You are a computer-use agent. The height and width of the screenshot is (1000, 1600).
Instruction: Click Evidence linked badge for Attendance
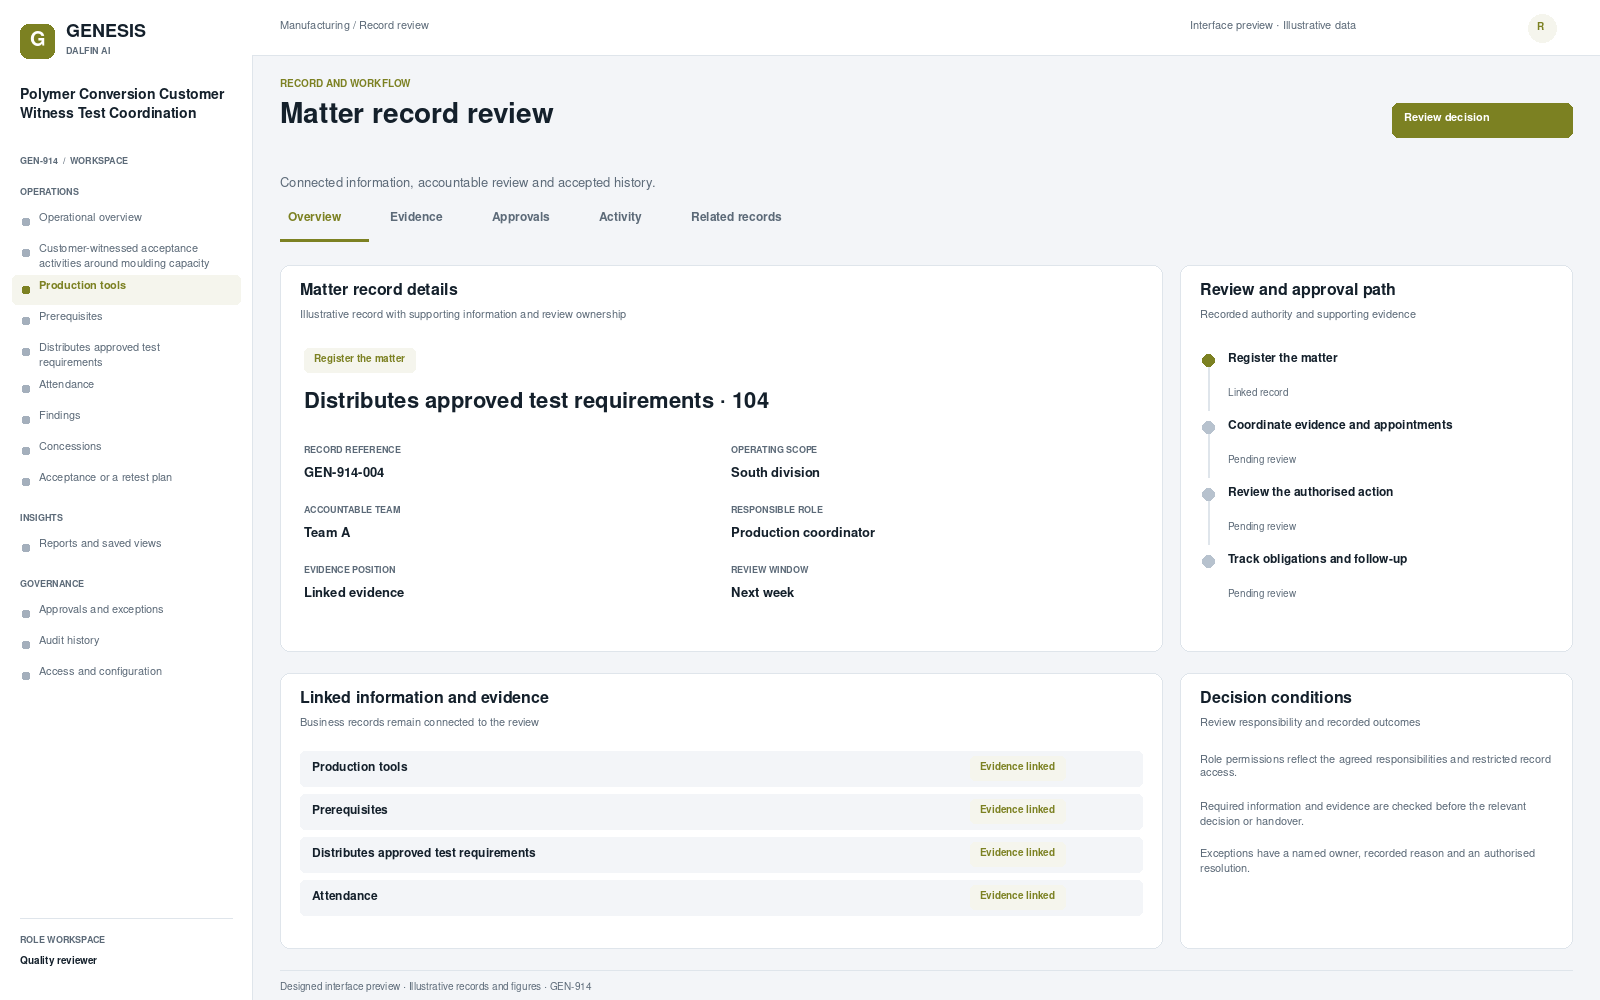pos(1017,896)
